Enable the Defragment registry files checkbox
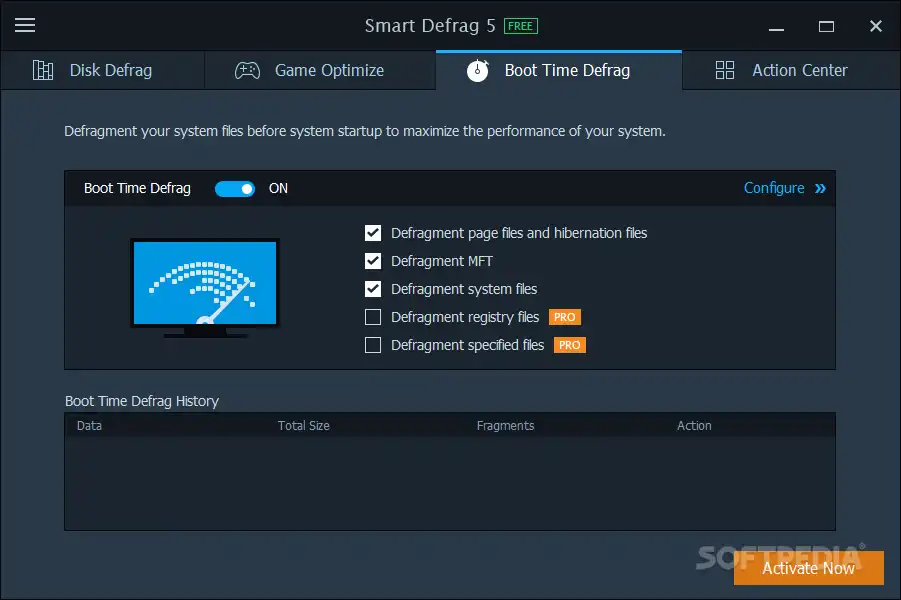The width and height of the screenshot is (901, 600). pyautogui.click(x=373, y=317)
